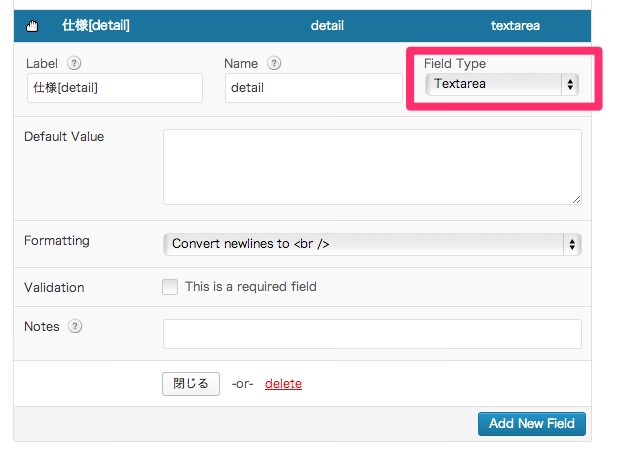Focus the Name input containing detail
The height and width of the screenshot is (462, 637).
pos(314,88)
